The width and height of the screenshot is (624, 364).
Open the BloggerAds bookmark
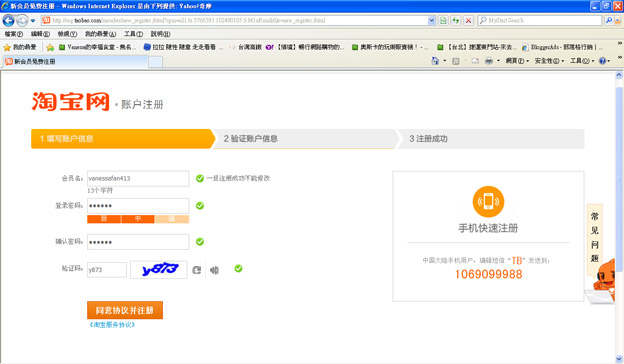point(562,47)
